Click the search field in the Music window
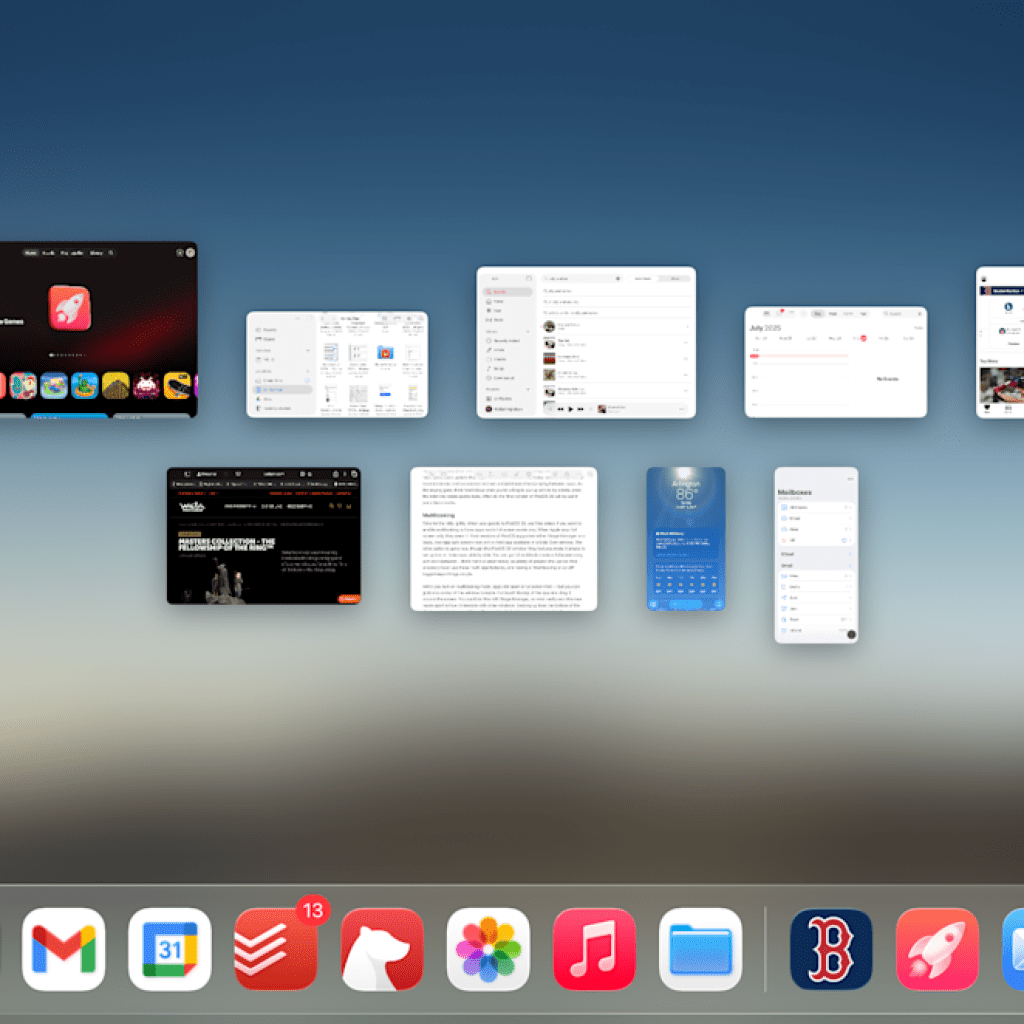1024x1024 pixels. [x=582, y=279]
